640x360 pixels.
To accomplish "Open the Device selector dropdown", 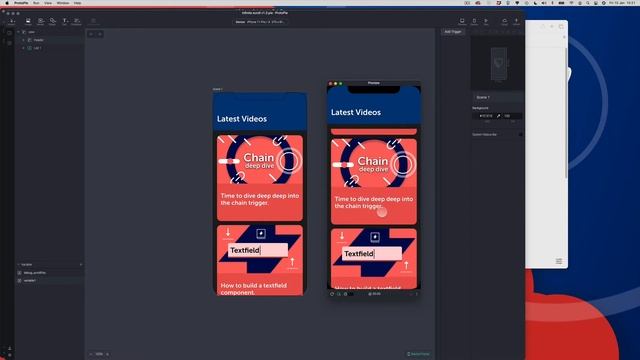I will [x=260, y=22].
